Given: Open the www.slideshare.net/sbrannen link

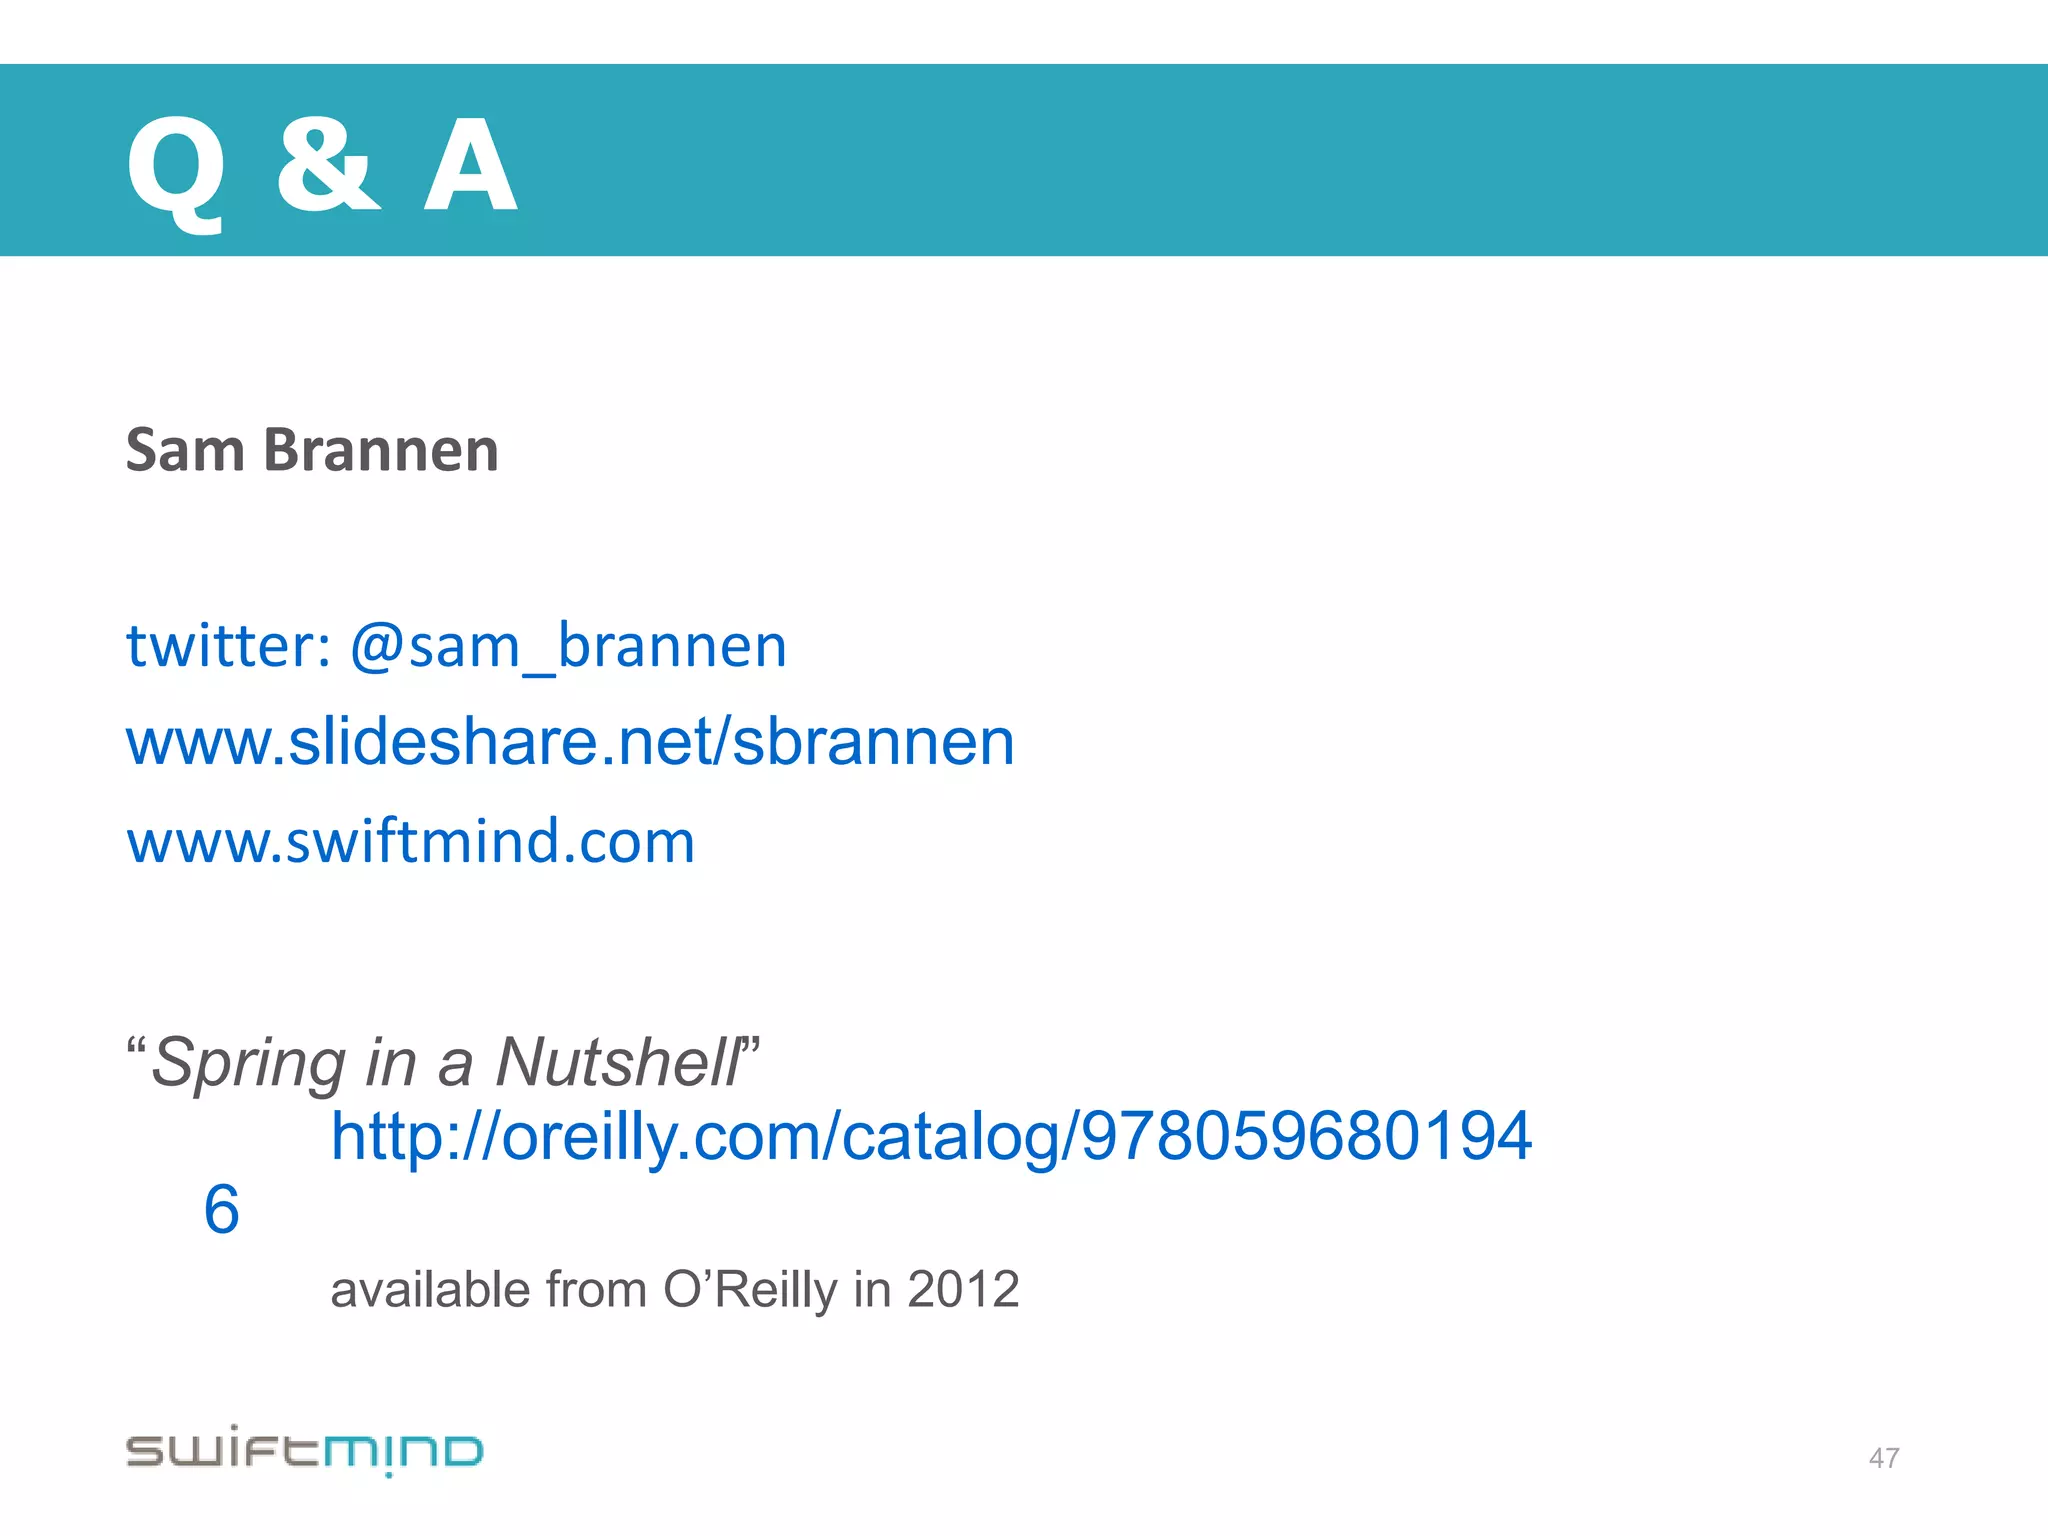Looking at the screenshot, I should (570, 742).
